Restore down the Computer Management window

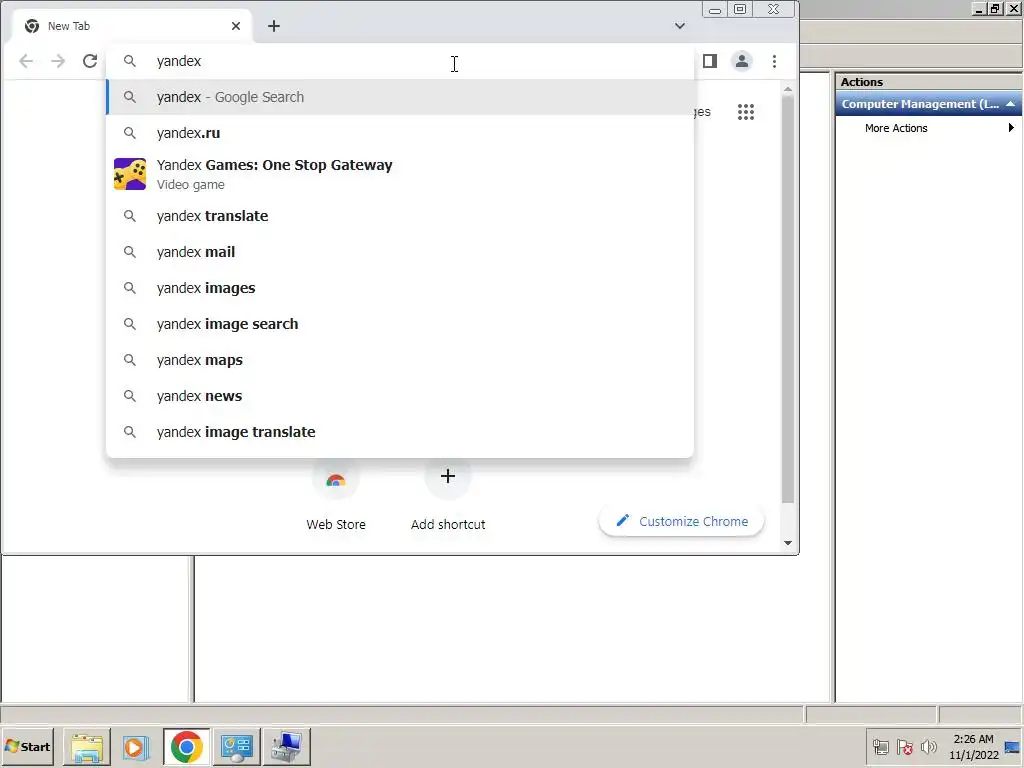point(995,8)
